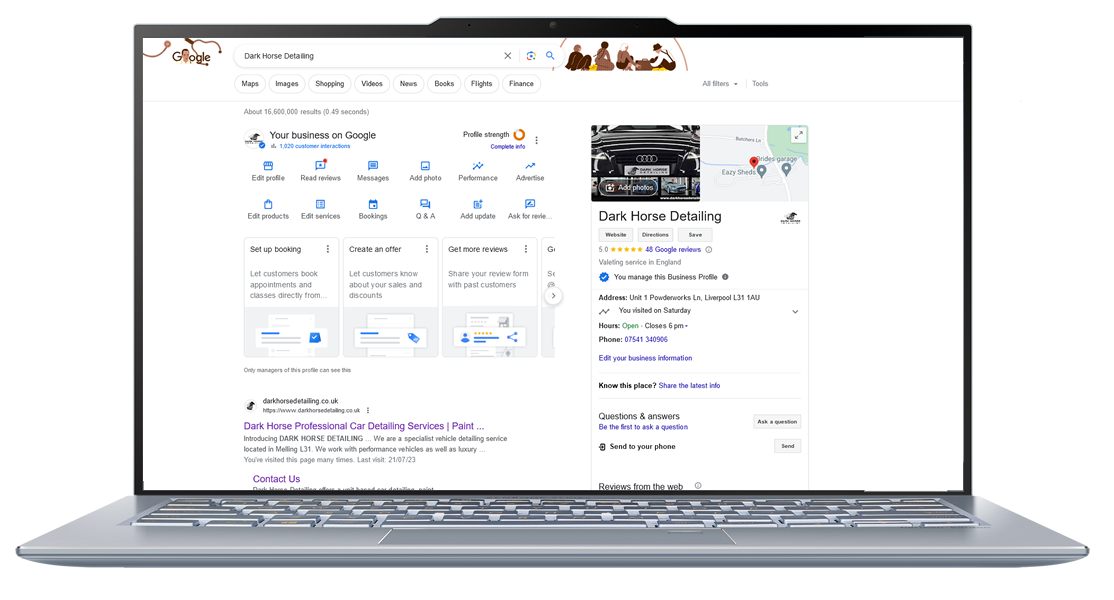Open three-dot menu next to darkhorsedetailing URL
Screen dimensions: 1114x600
368,410
